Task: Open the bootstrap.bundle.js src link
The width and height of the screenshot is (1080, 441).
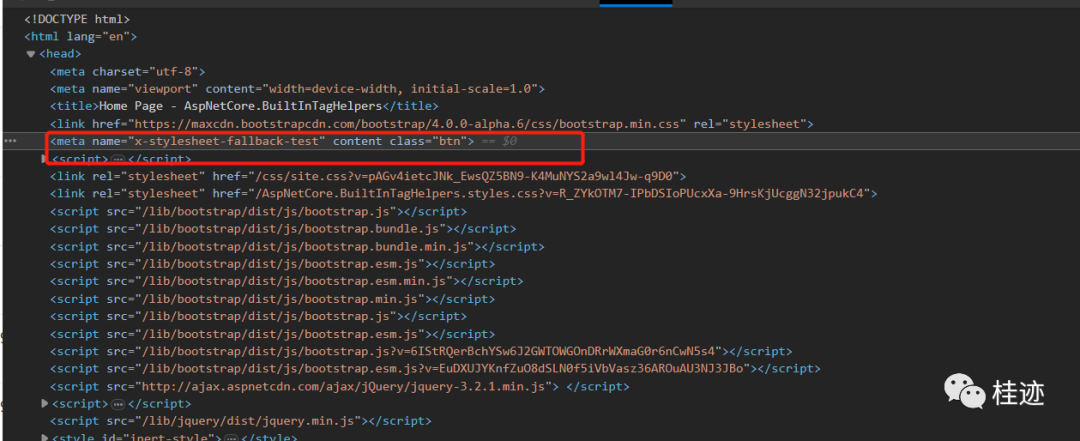Action: pos(294,229)
